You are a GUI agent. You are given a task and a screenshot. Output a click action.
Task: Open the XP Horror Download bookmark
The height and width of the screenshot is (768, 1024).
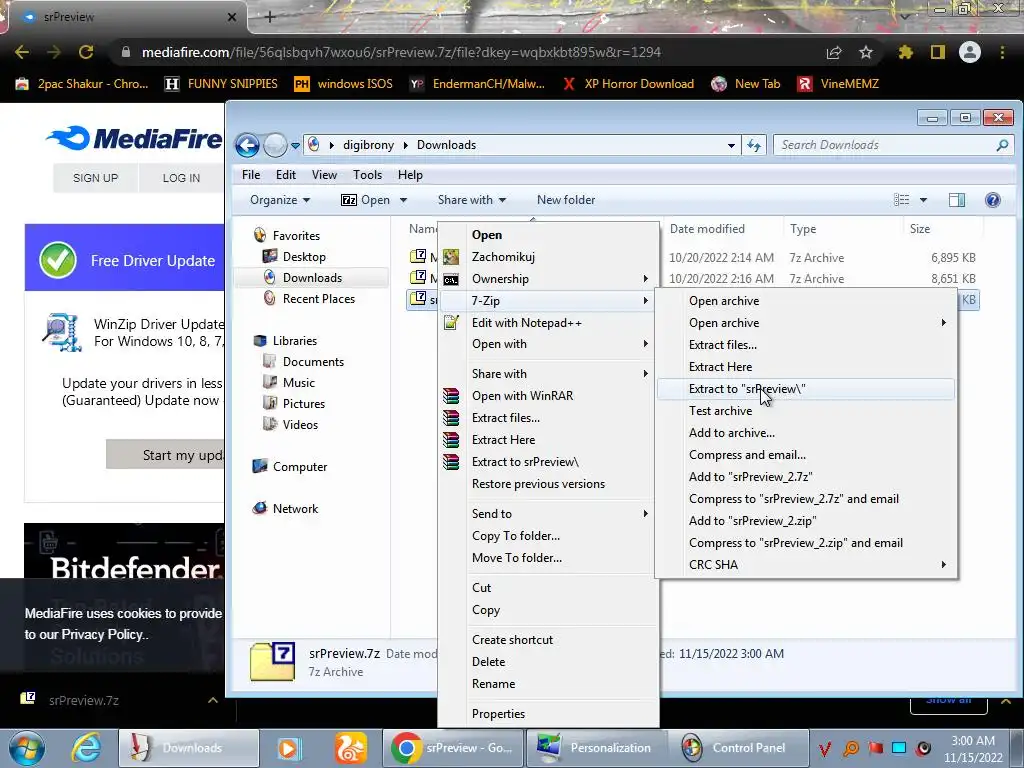628,84
